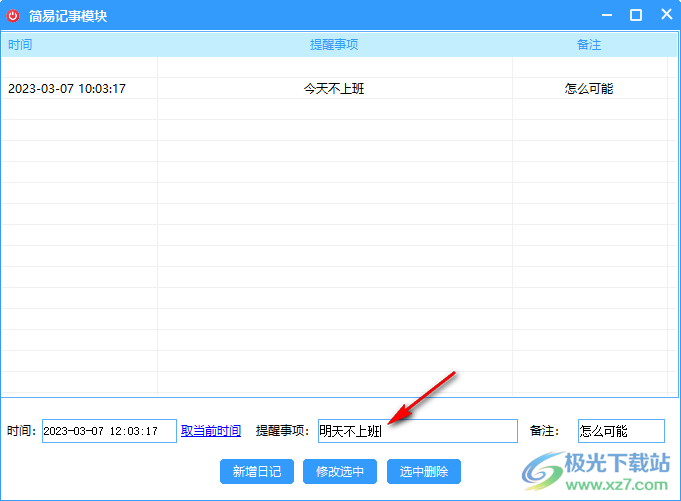Close the 简易记事模块 window
This screenshot has height=501, width=681.
666,15
